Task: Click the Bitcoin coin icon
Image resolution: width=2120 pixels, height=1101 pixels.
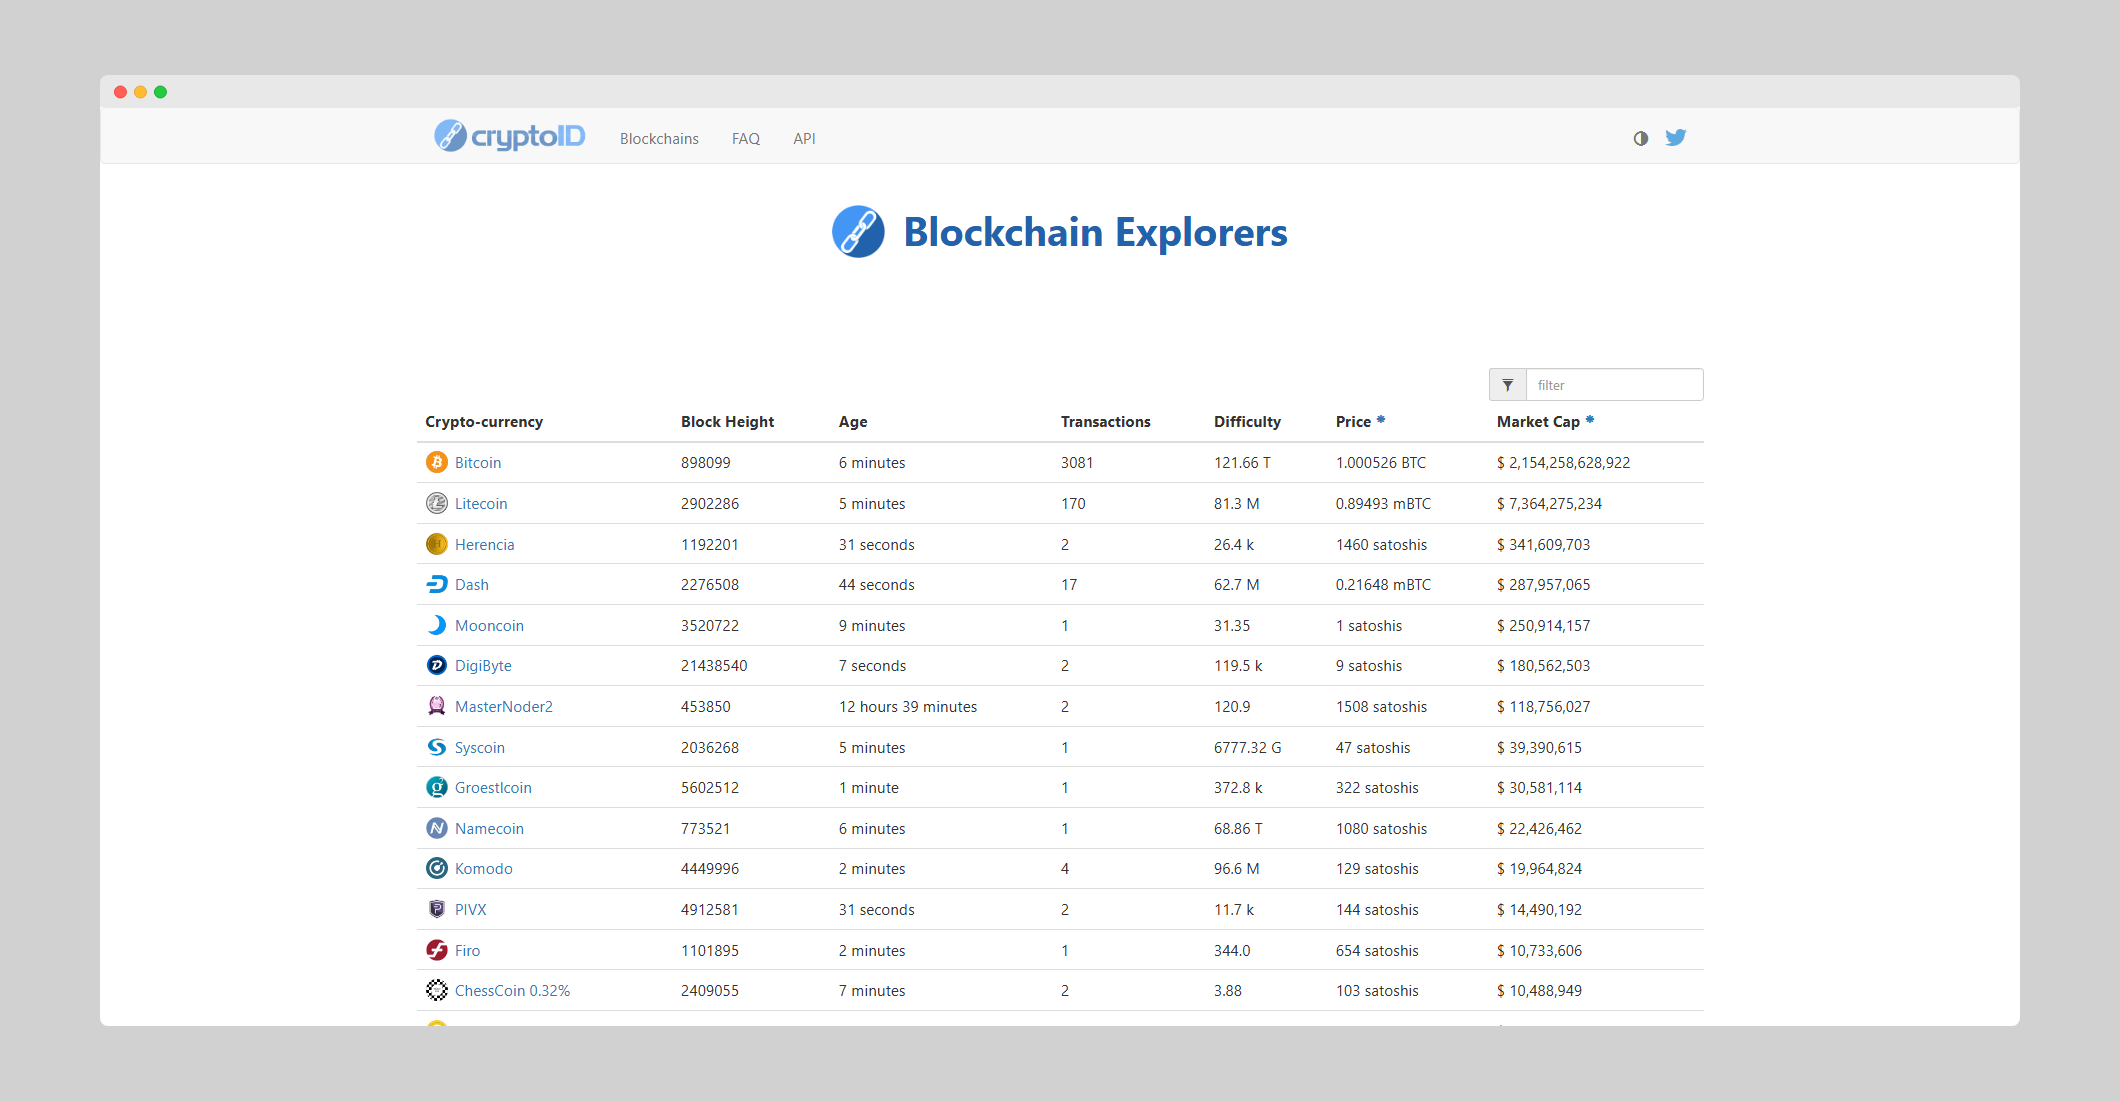Action: click(437, 462)
